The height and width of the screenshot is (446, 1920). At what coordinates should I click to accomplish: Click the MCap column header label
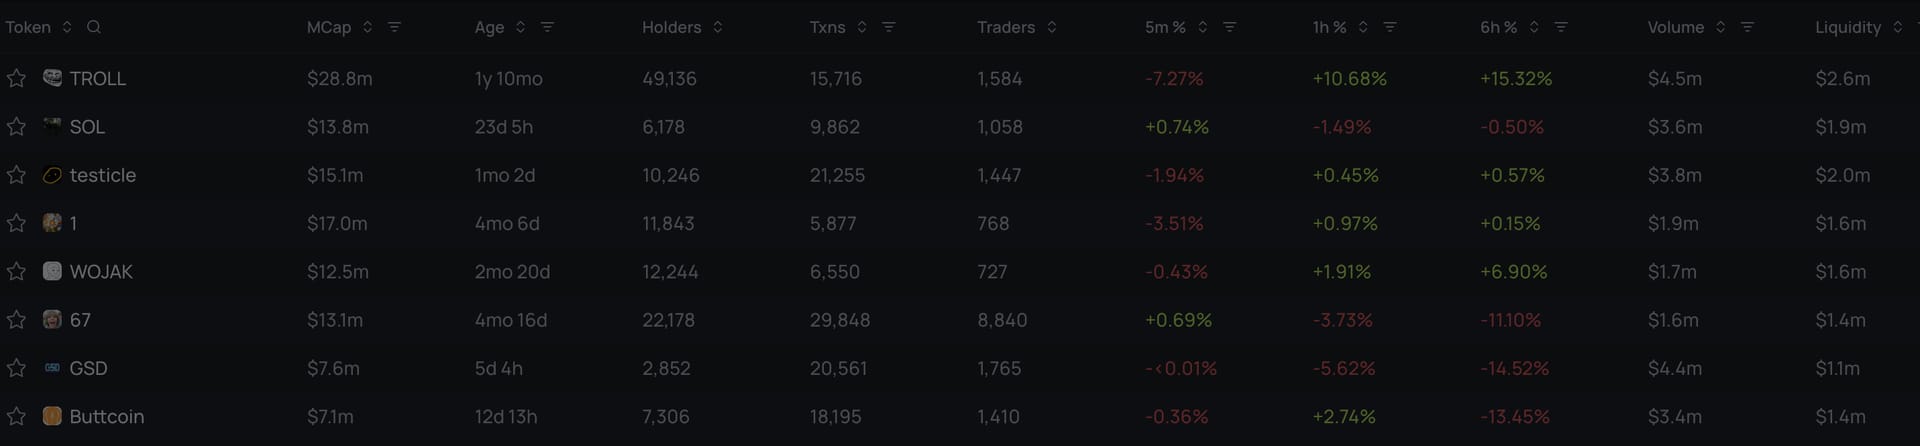pos(329,27)
